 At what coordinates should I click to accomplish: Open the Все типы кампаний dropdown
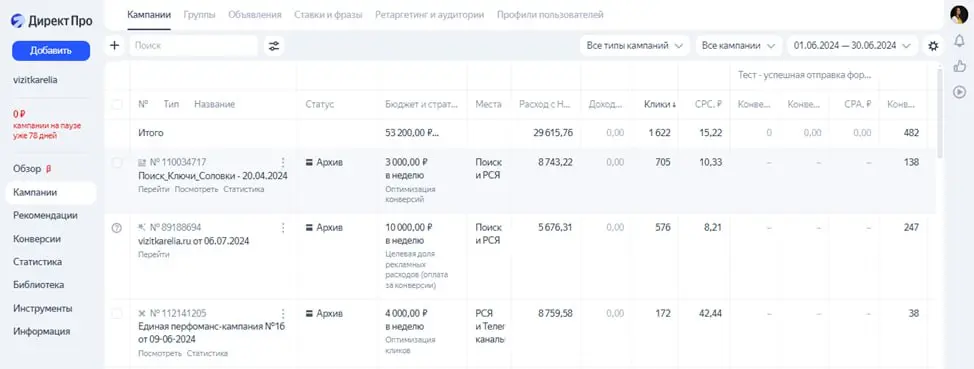(x=635, y=45)
